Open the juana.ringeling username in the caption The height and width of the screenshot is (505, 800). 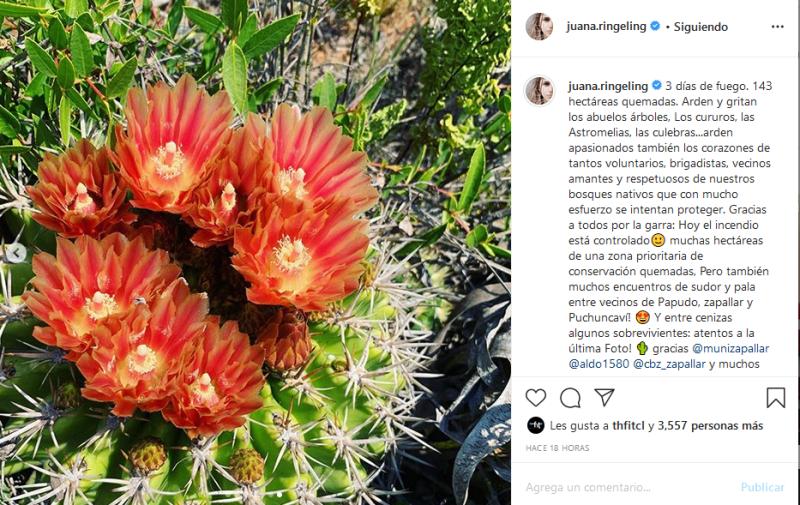[607, 86]
